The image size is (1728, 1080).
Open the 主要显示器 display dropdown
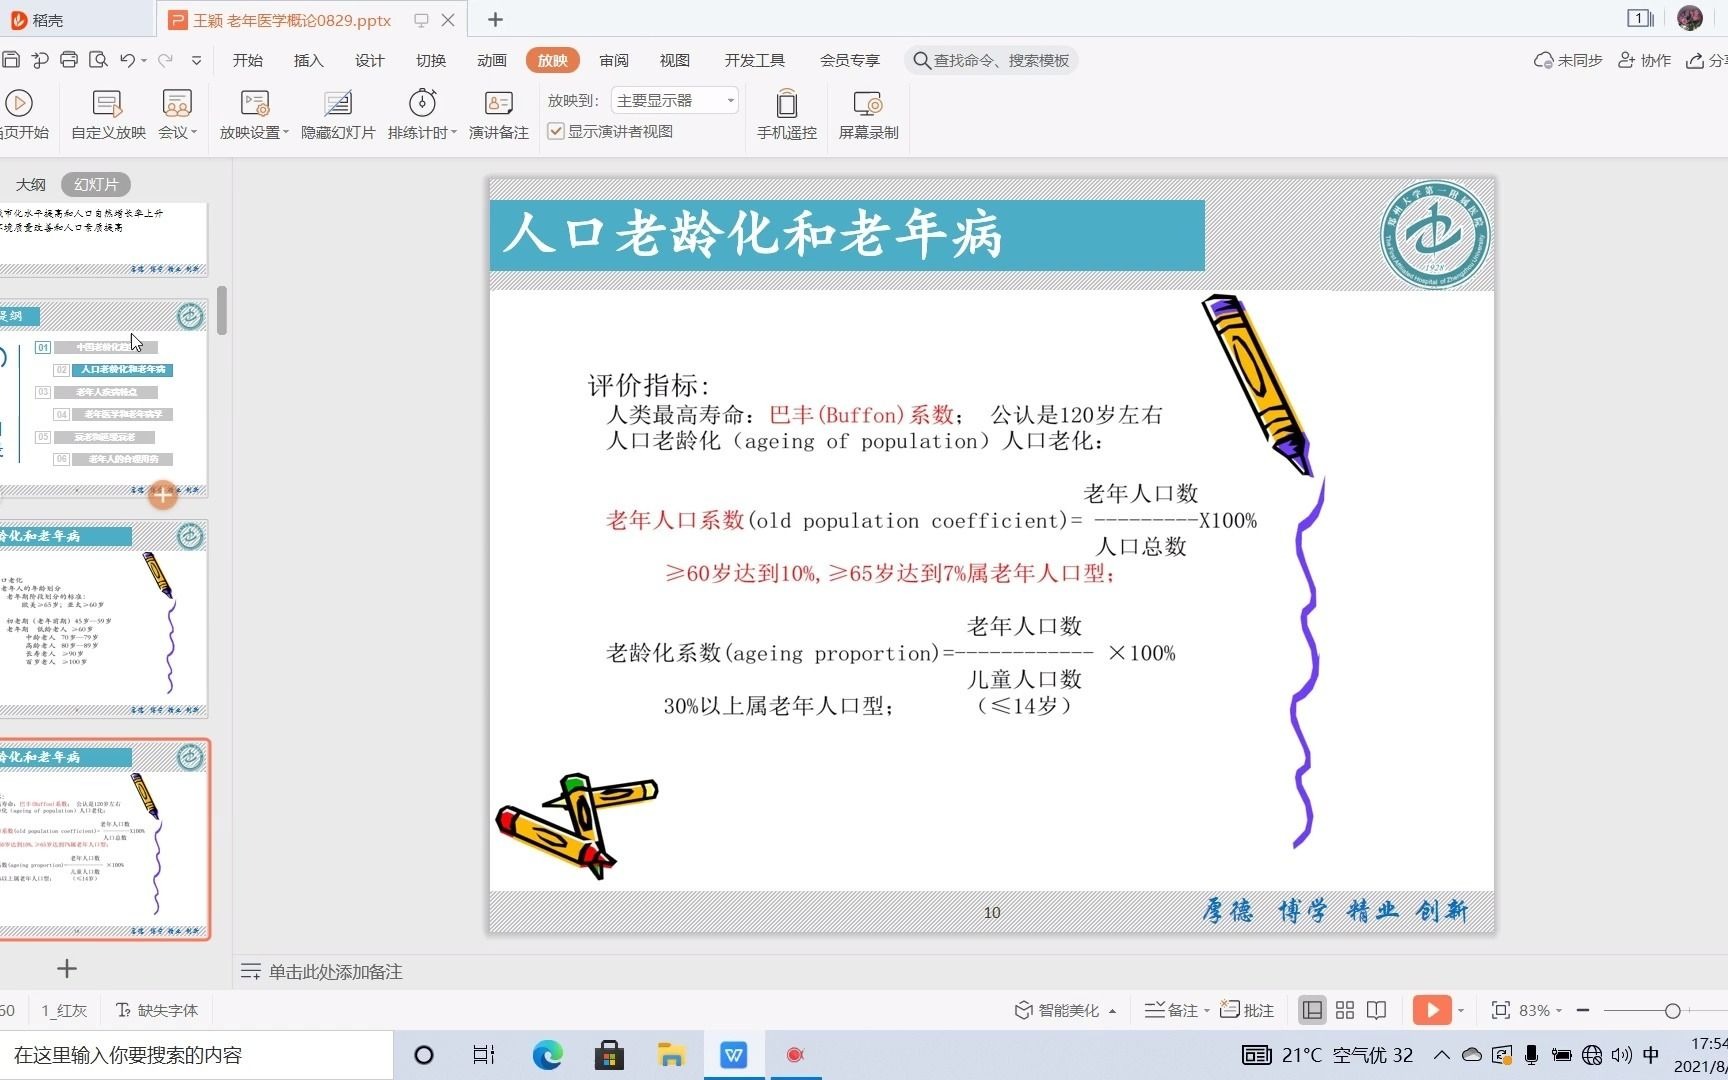pos(675,100)
